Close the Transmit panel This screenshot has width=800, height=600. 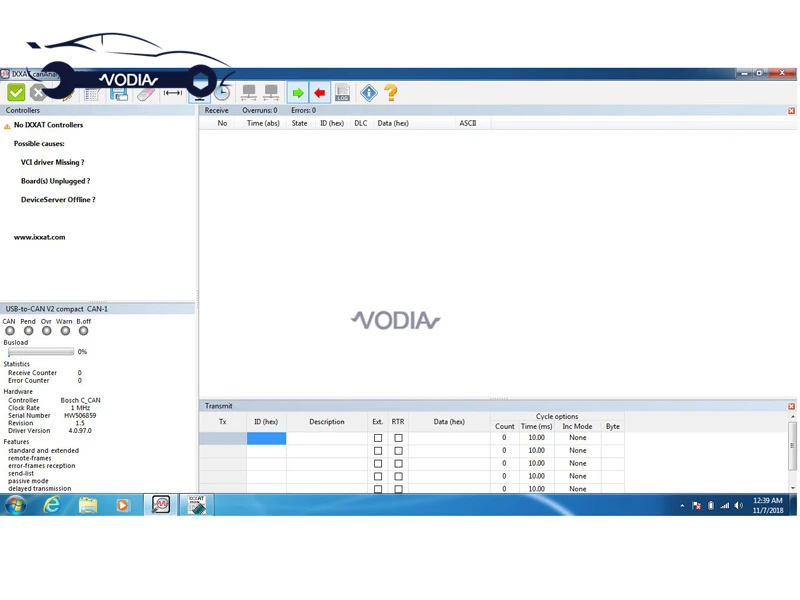[x=791, y=406]
